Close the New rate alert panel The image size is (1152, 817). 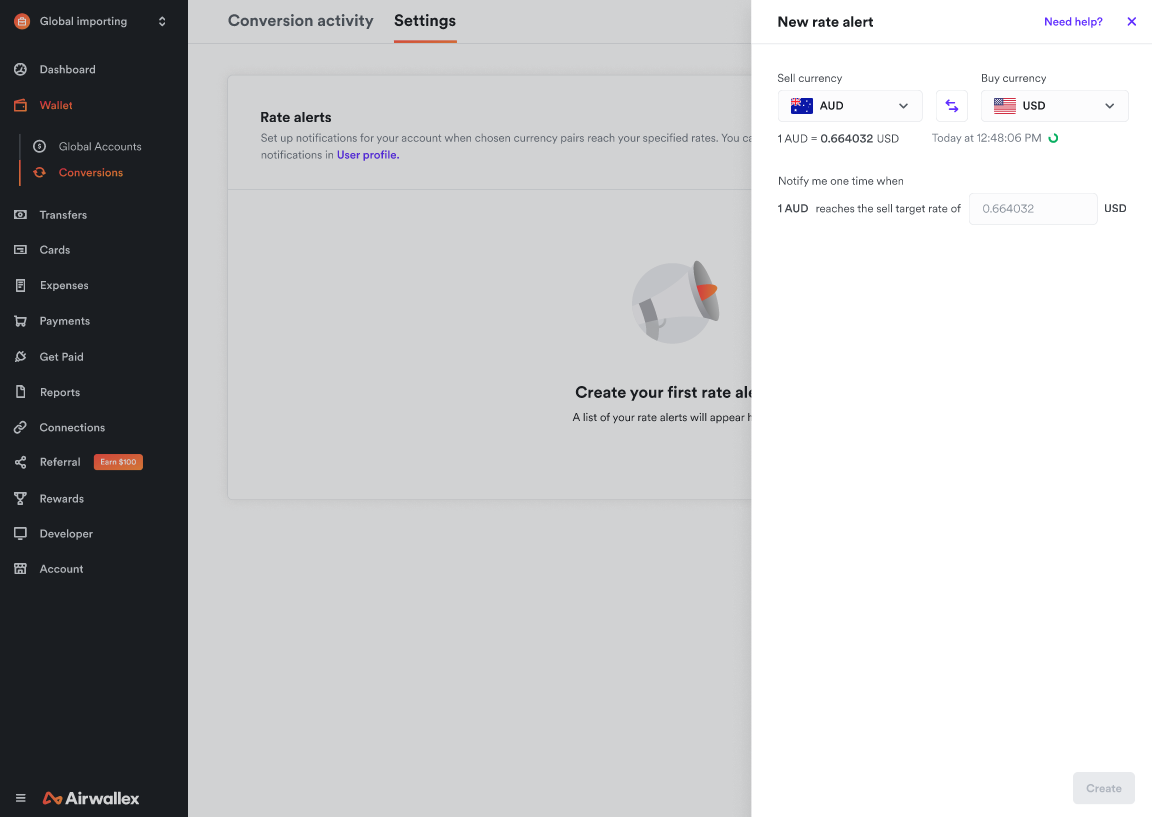[x=1132, y=22]
